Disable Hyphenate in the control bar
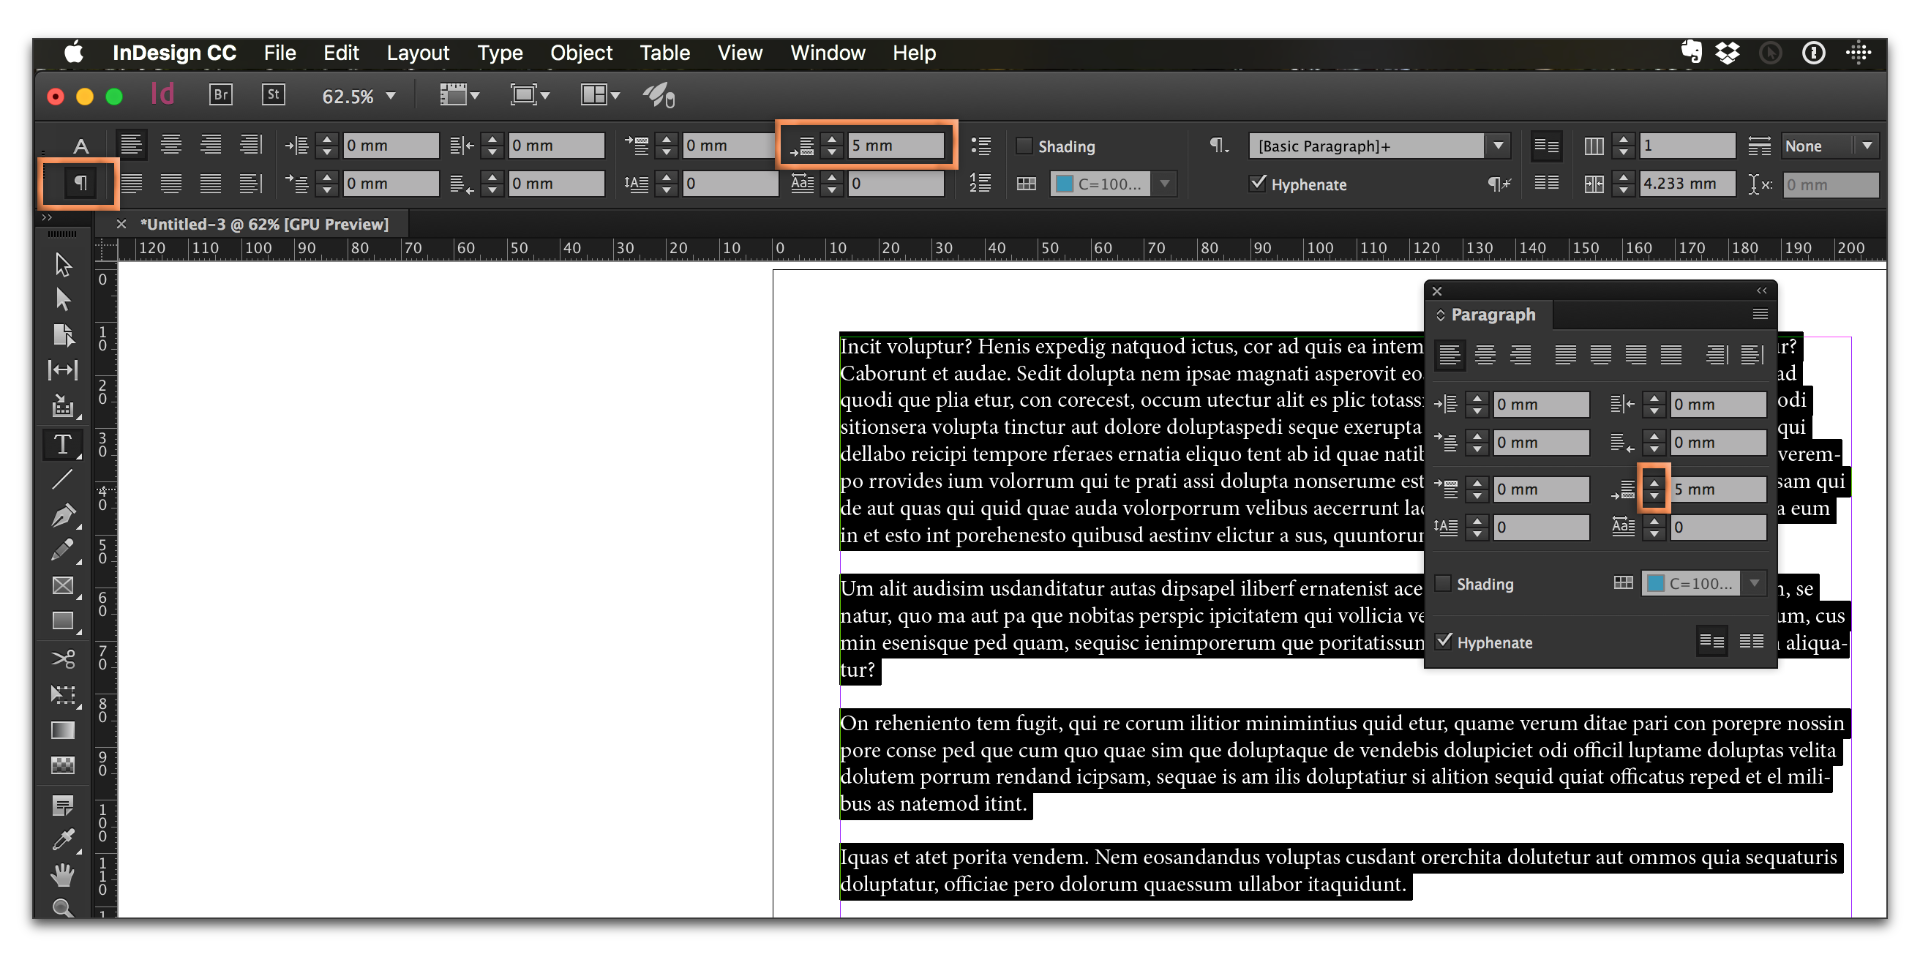This screenshot has width=1920, height=957. click(1258, 184)
